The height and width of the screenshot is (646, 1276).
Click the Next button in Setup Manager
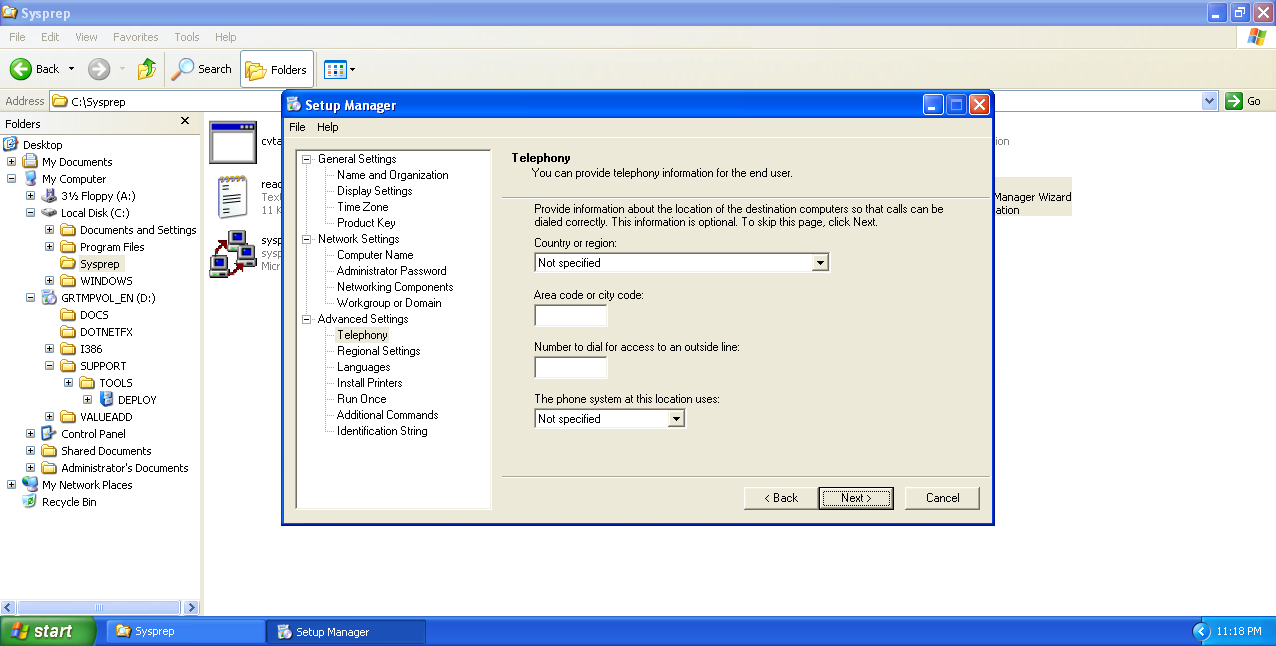pos(855,498)
